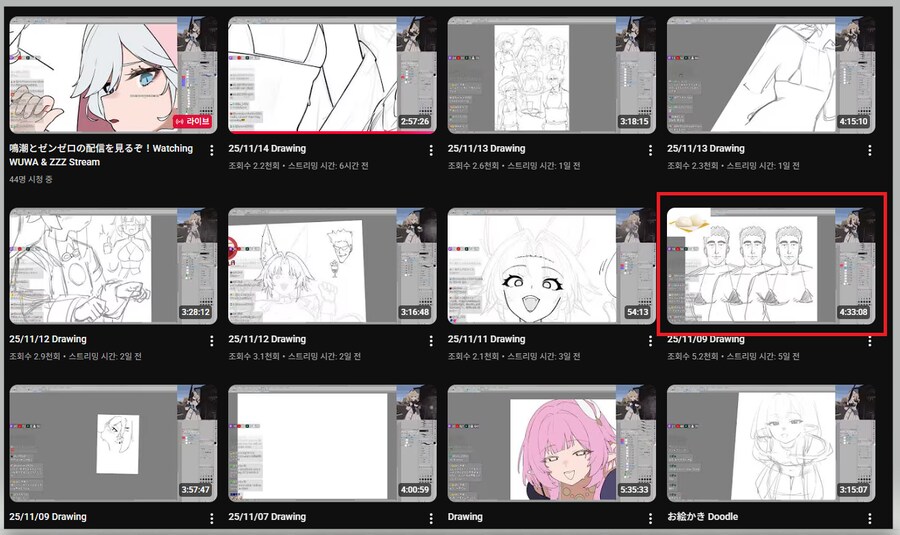Play the live stream thumbnail with 라이브 badge
The height and width of the screenshot is (535, 900).
(x=113, y=75)
